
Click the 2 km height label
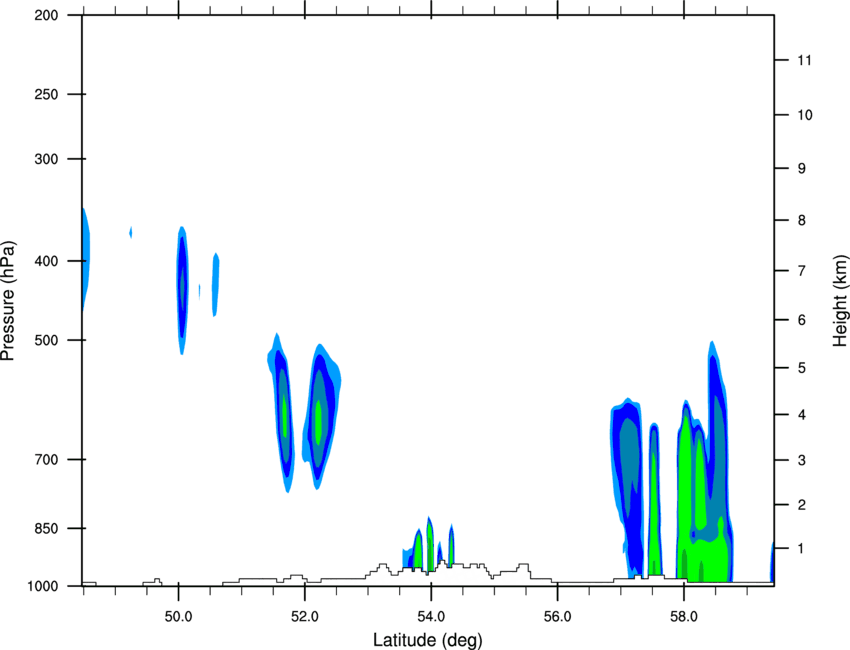coord(802,505)
